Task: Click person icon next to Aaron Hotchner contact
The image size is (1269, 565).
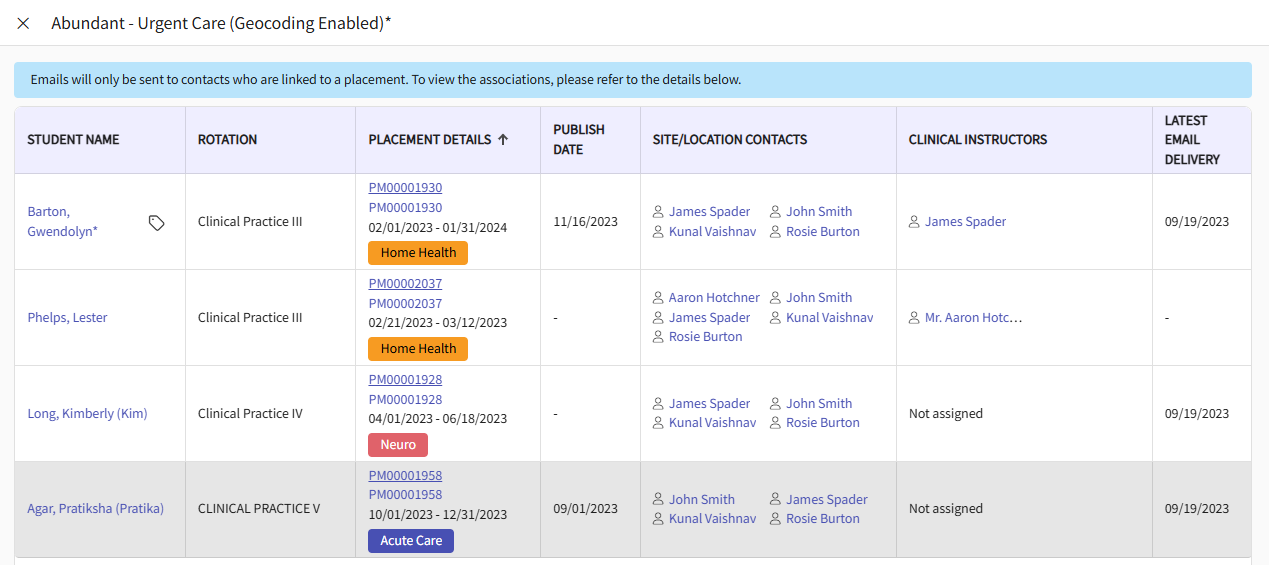Action: 658,298
